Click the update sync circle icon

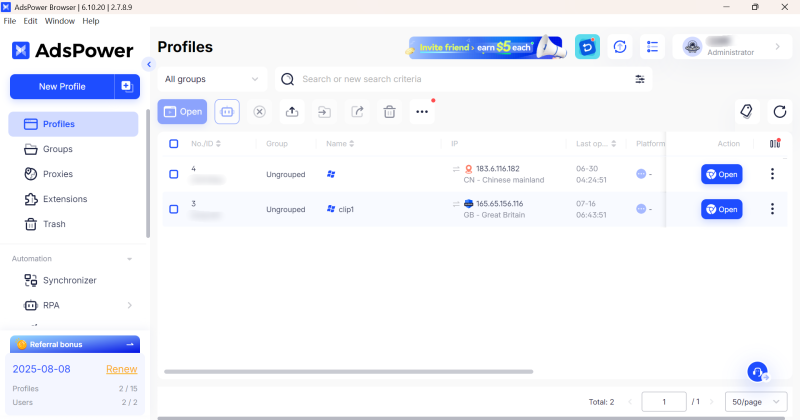coord(620,47)
